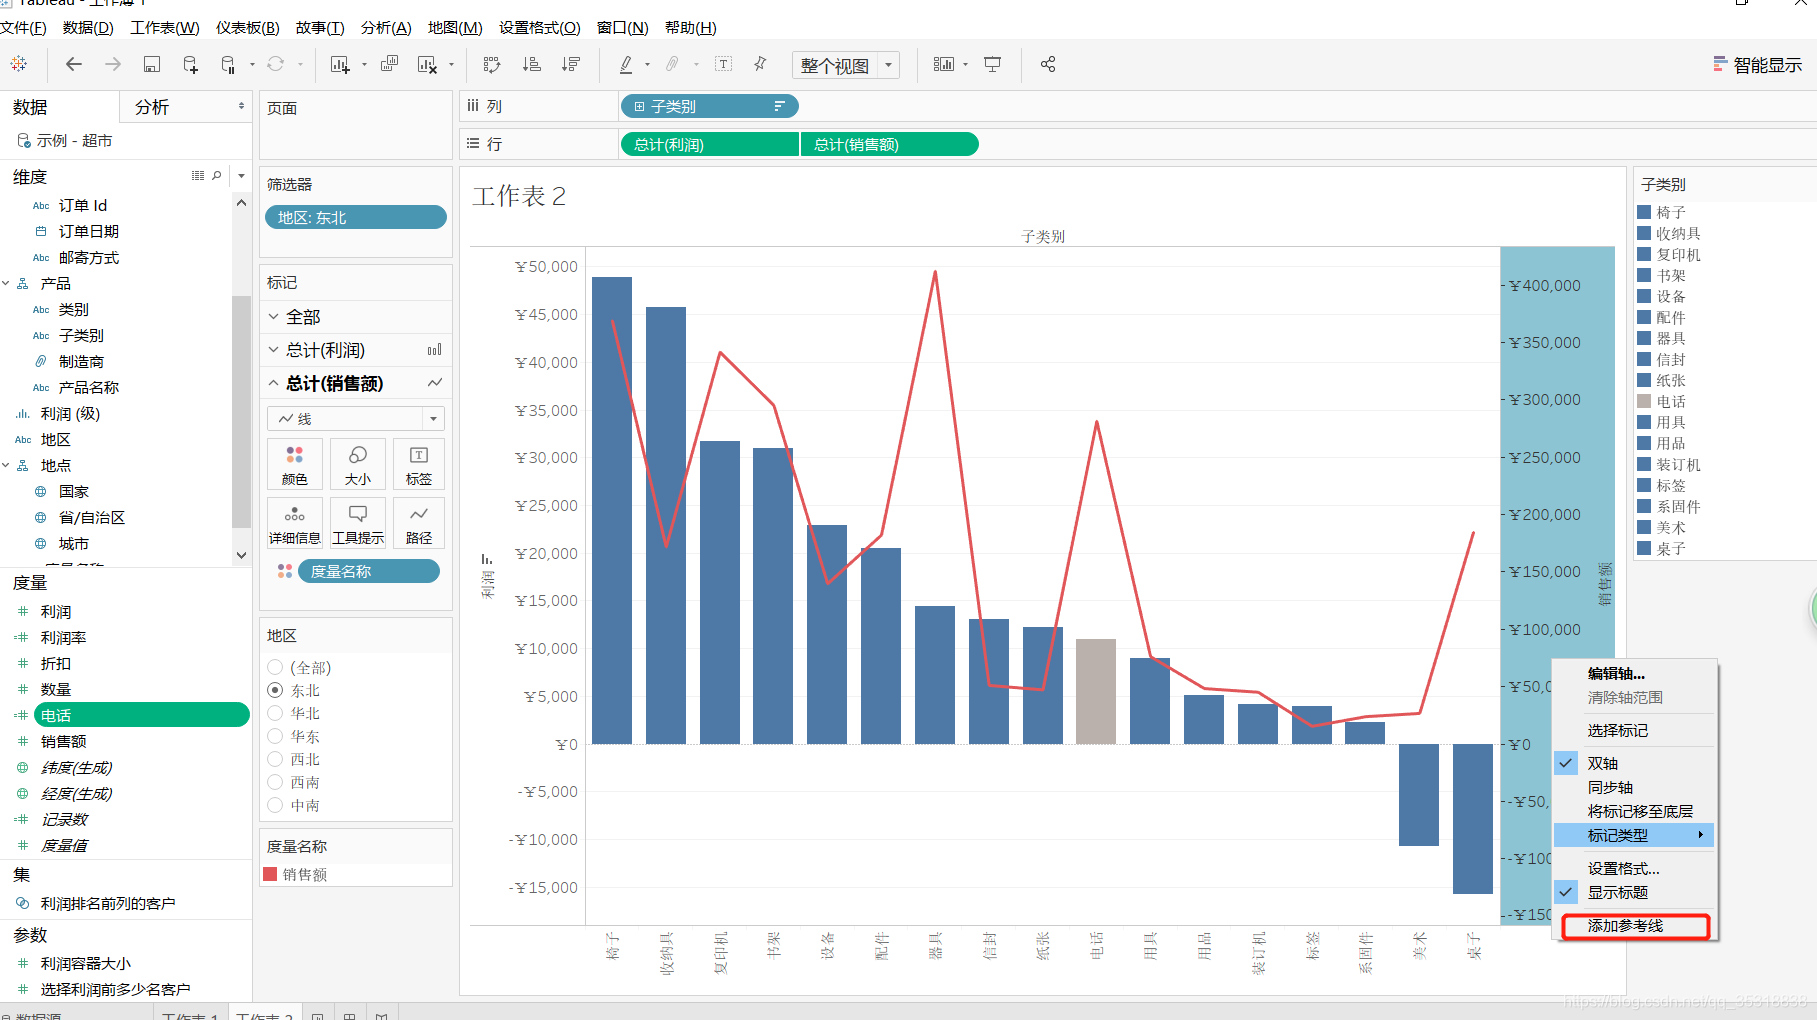
Task: Select the 华北 region radio button
Action: click(x=275, y=713)
